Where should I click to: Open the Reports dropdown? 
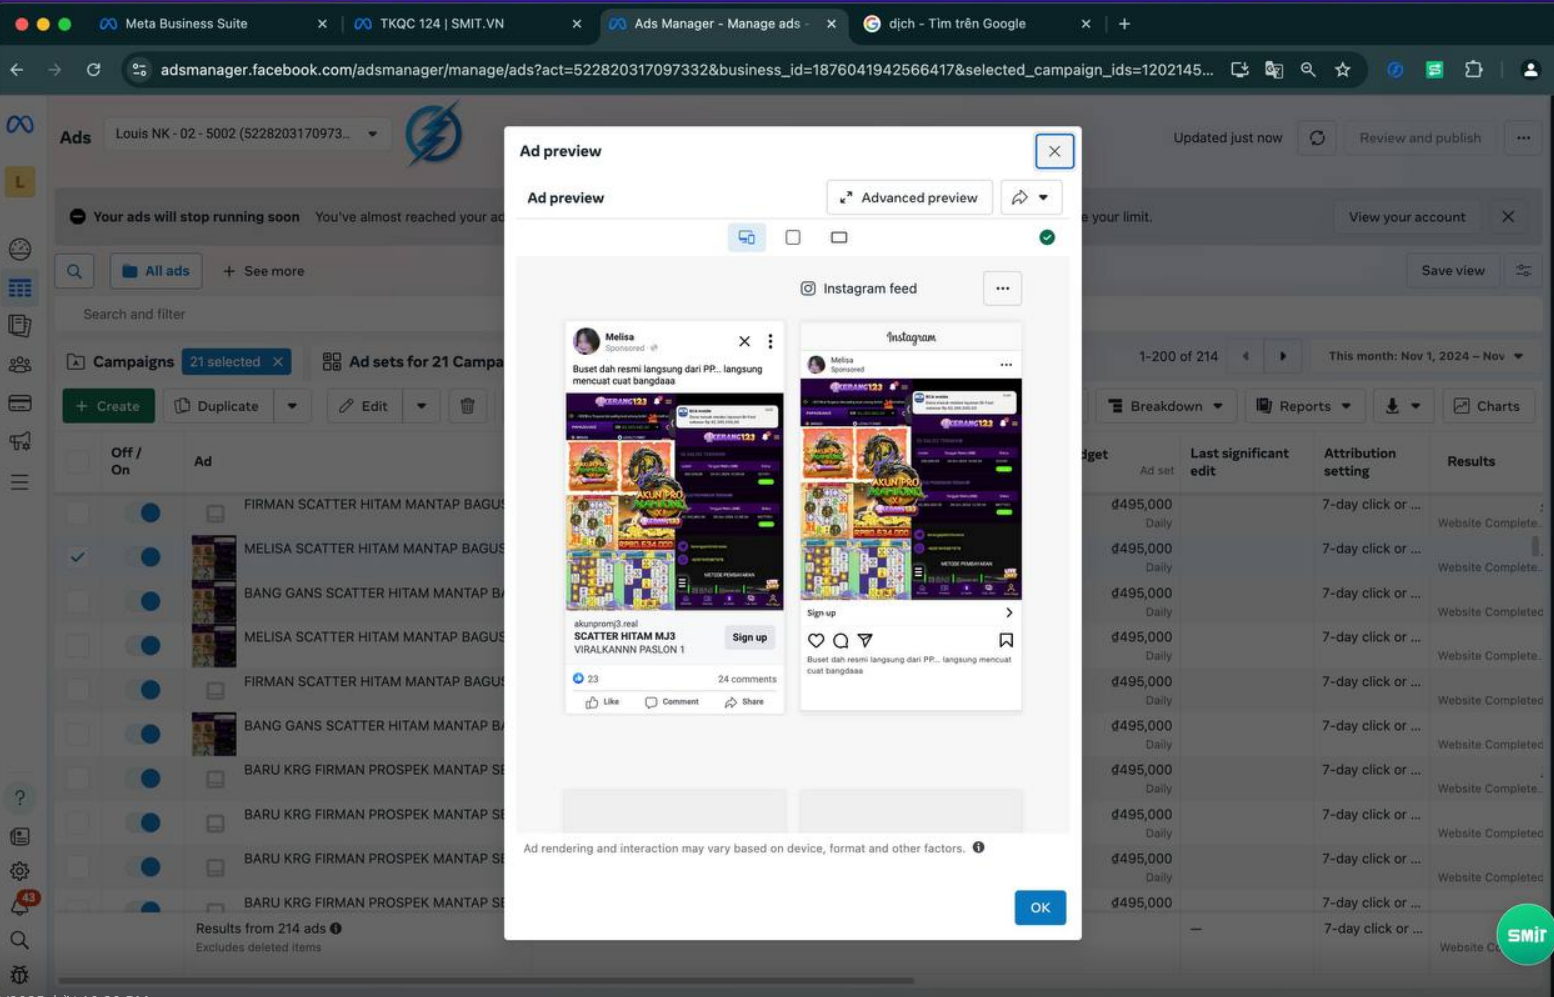[1304, 406]
